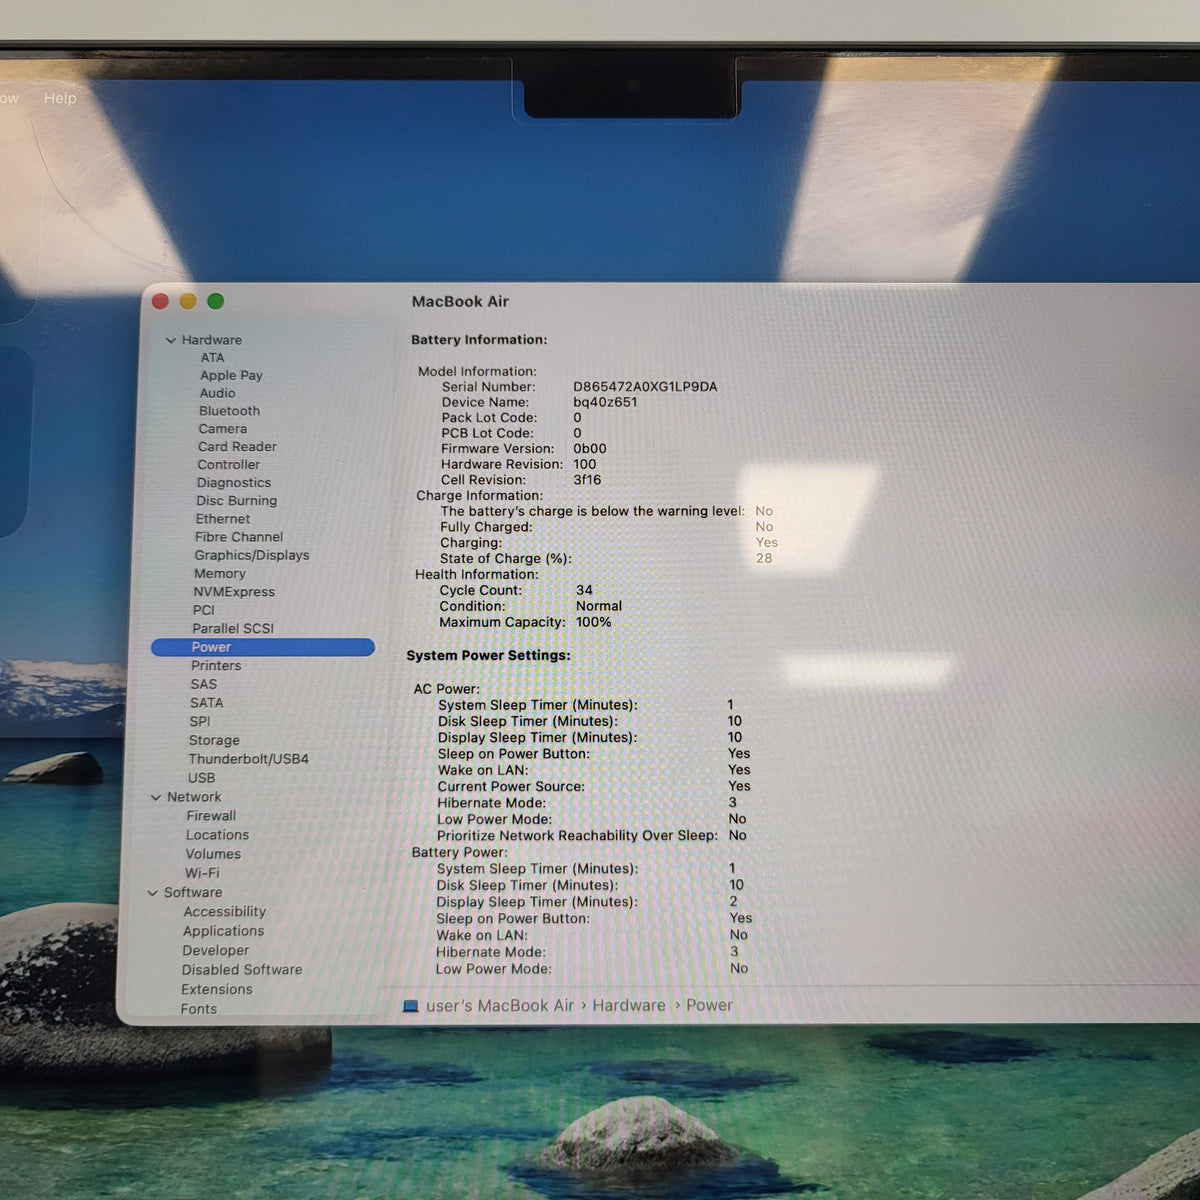This screenshot has height=1200, width=1200.
Task: Select Card Reader in the sidebar
Action: point(237,447)
